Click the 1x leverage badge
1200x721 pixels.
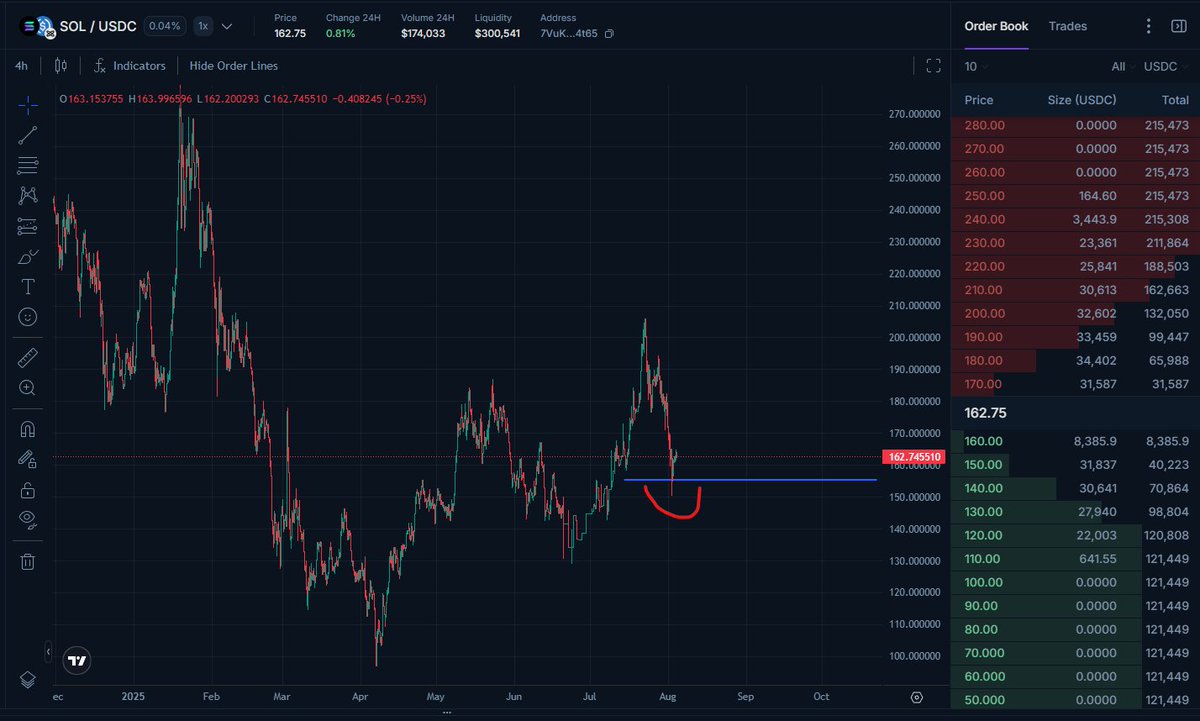pyautogui.click(x=203, y=26)
